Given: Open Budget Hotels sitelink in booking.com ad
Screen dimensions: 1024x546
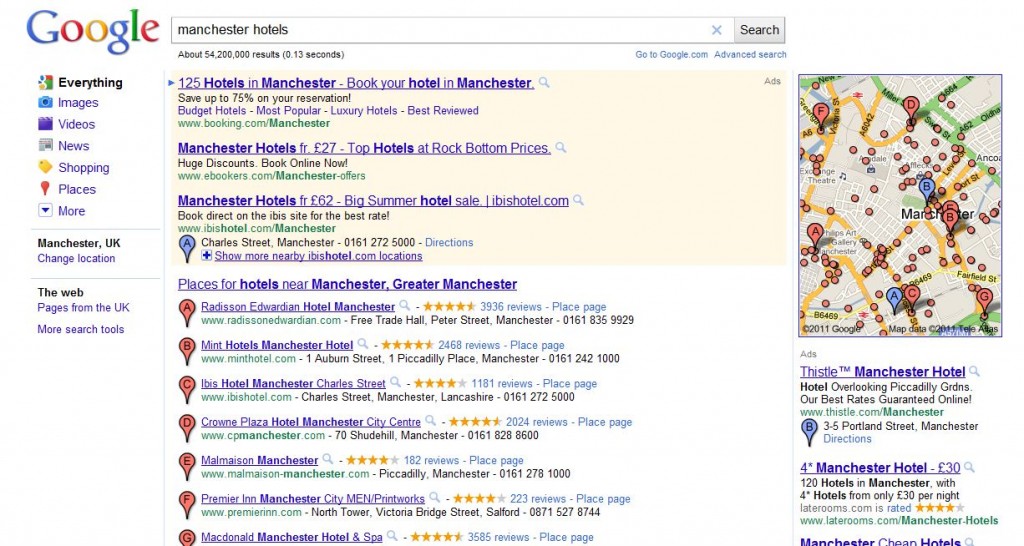Looking at the screenshot, I should point(212,110).
